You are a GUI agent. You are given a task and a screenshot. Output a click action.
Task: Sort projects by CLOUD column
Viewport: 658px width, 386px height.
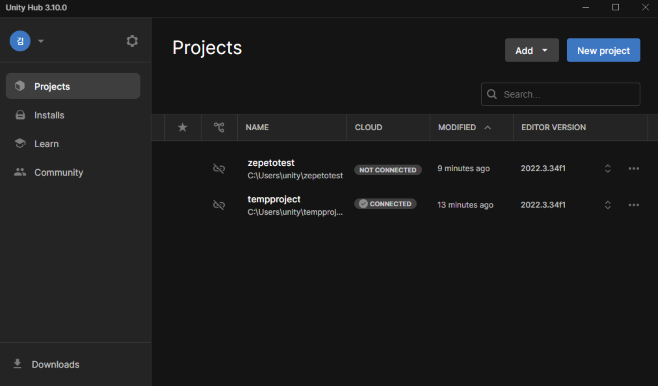[368, 127]
